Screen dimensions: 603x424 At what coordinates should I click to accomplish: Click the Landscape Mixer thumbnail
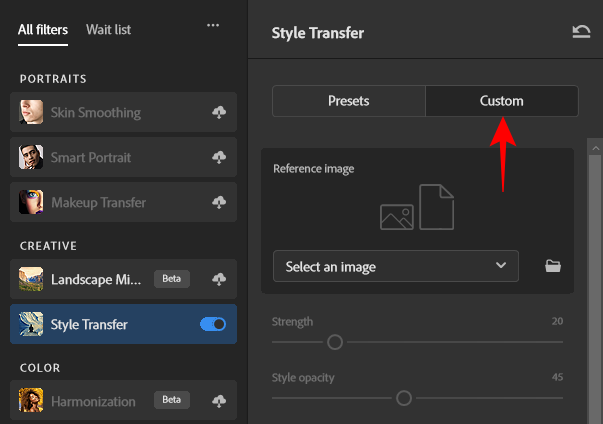tap(31, 279)
